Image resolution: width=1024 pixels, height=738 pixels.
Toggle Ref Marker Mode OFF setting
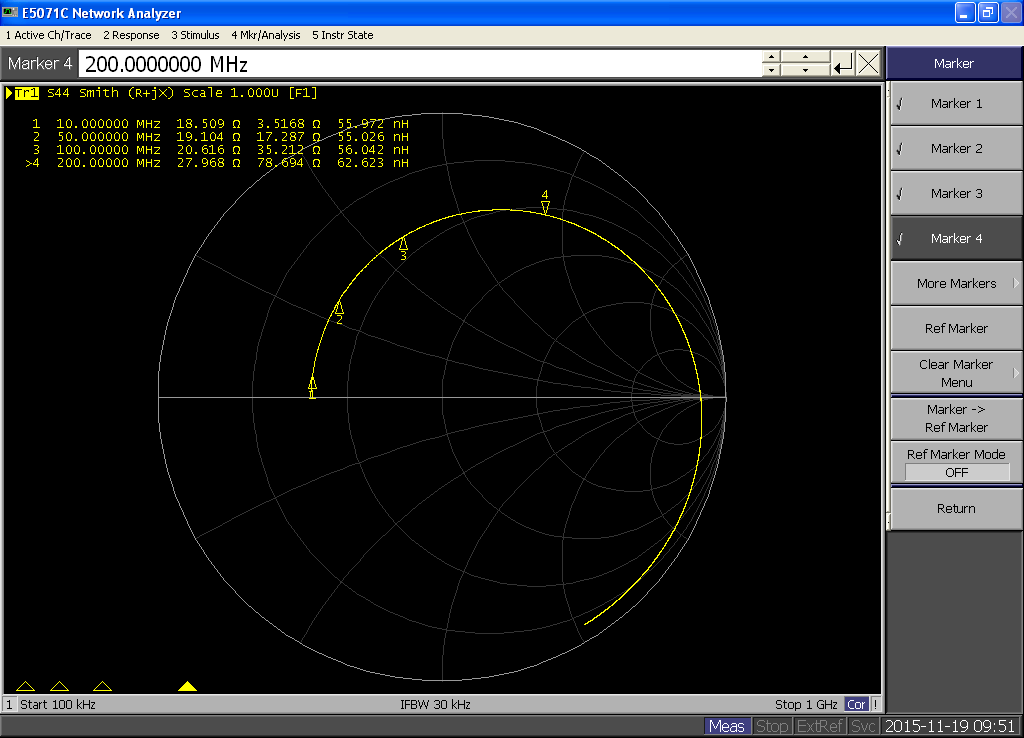(x=956, y=462)
